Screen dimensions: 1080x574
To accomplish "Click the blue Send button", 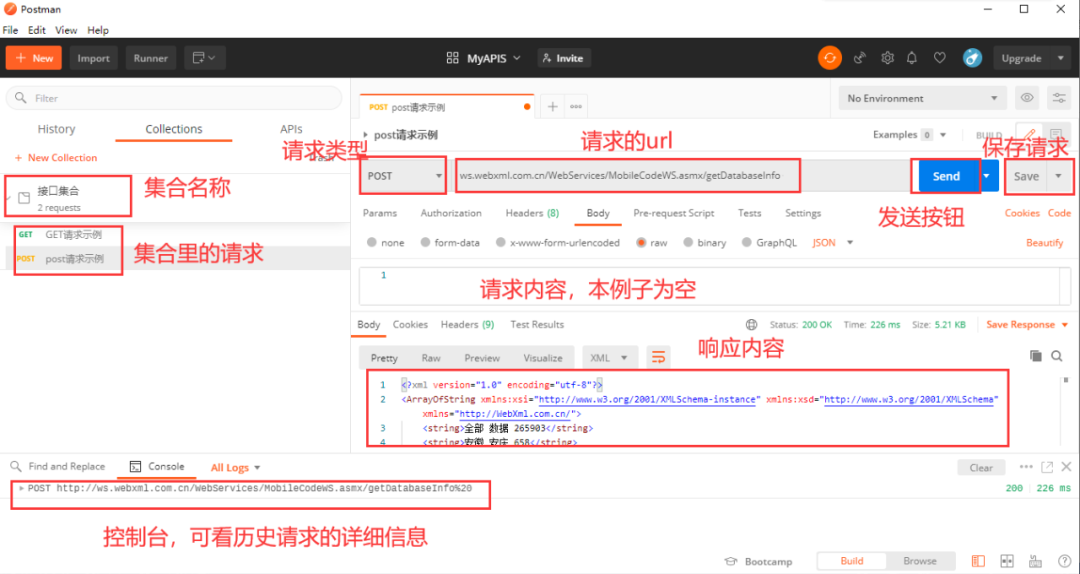I will pyautogui.click(x=946, y=176).
